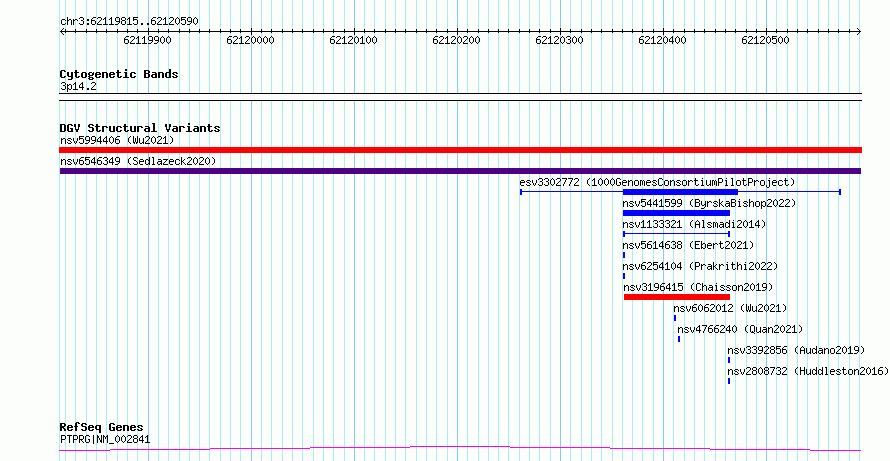Click the Cytogenetic Bands track title
The image size is (890, 461).
tap(119, 74)
